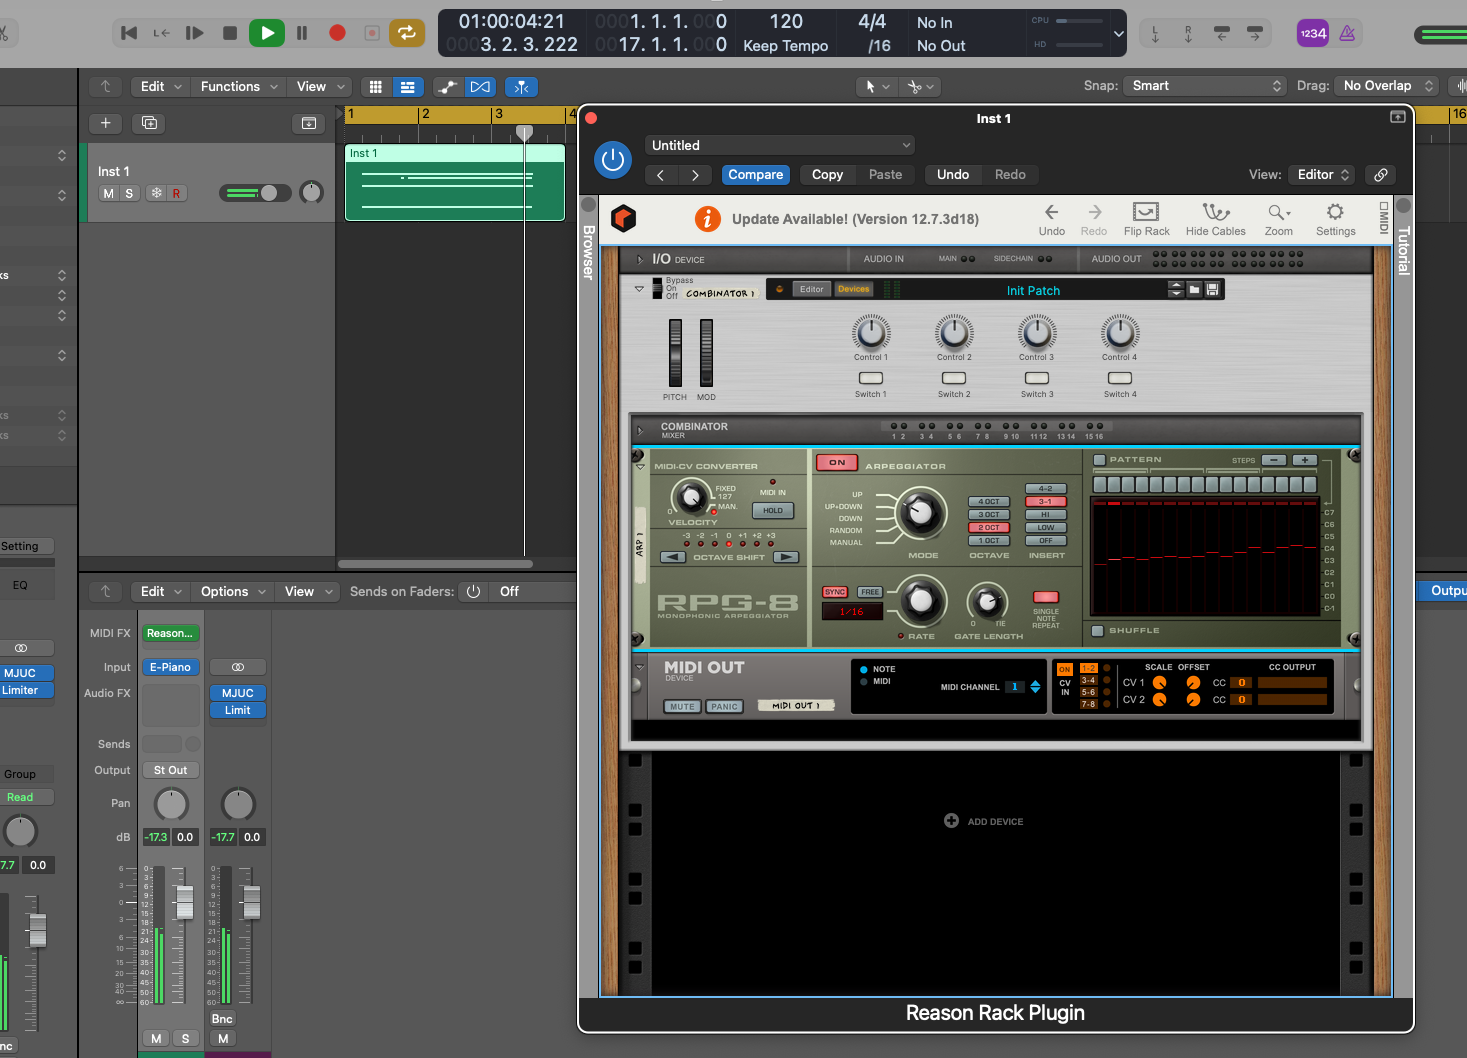Open the pointer tool dropdown
Image resolution: width=1467 pixels, height=1058 pixels.
coord(877,87)
